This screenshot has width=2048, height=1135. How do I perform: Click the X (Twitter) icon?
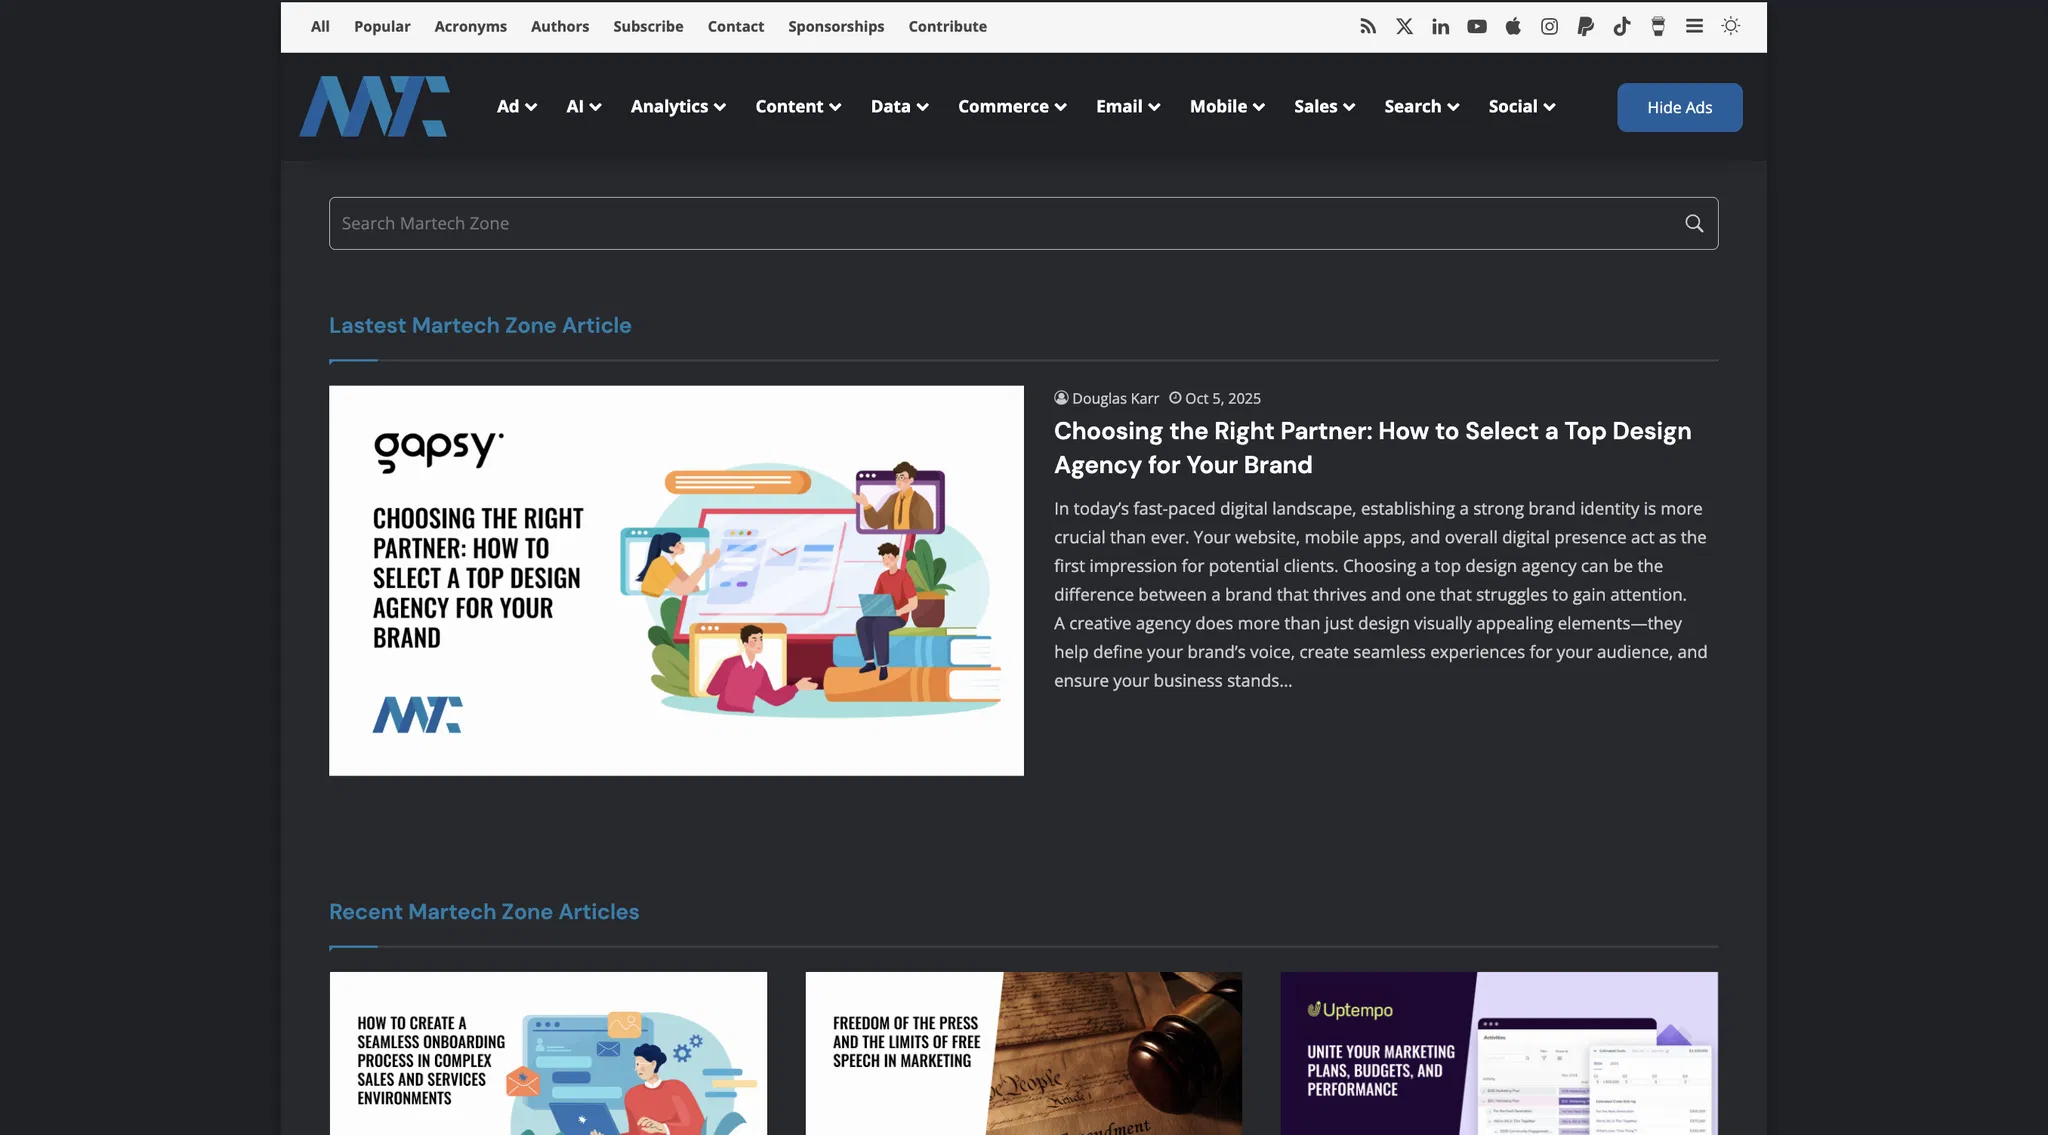coord(1404,27)
